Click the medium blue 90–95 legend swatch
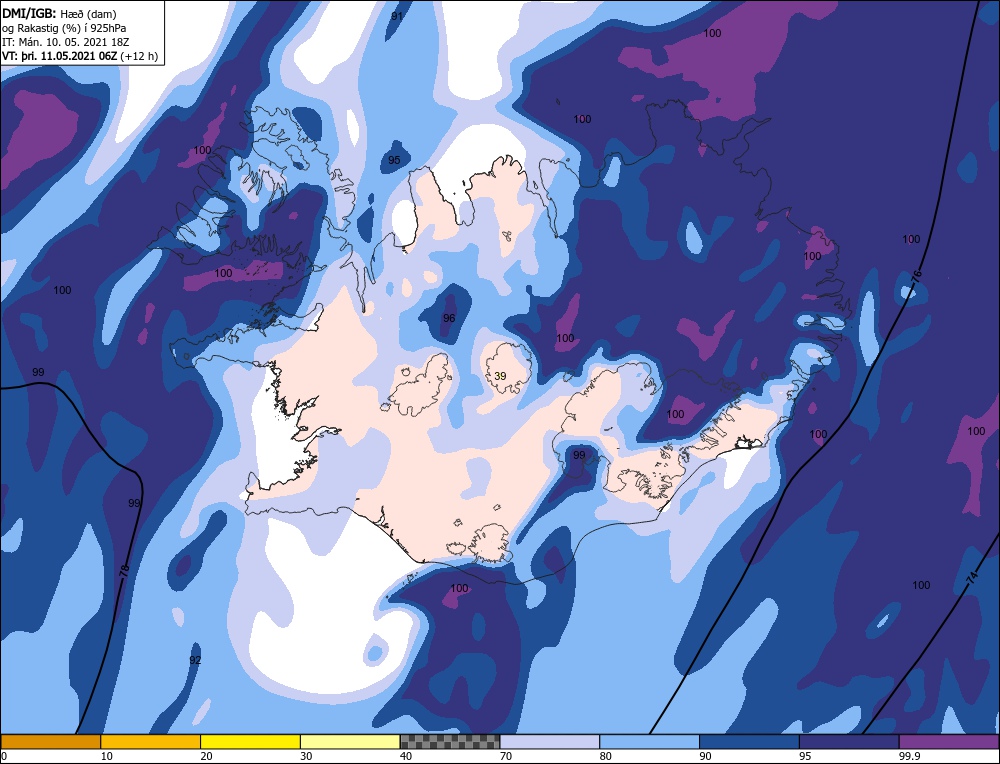Screen dimensions: 1000x764 [749, 741]
